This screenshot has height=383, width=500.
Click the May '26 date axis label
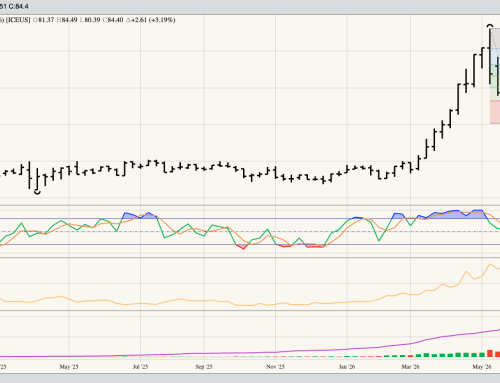click(482, 367)
